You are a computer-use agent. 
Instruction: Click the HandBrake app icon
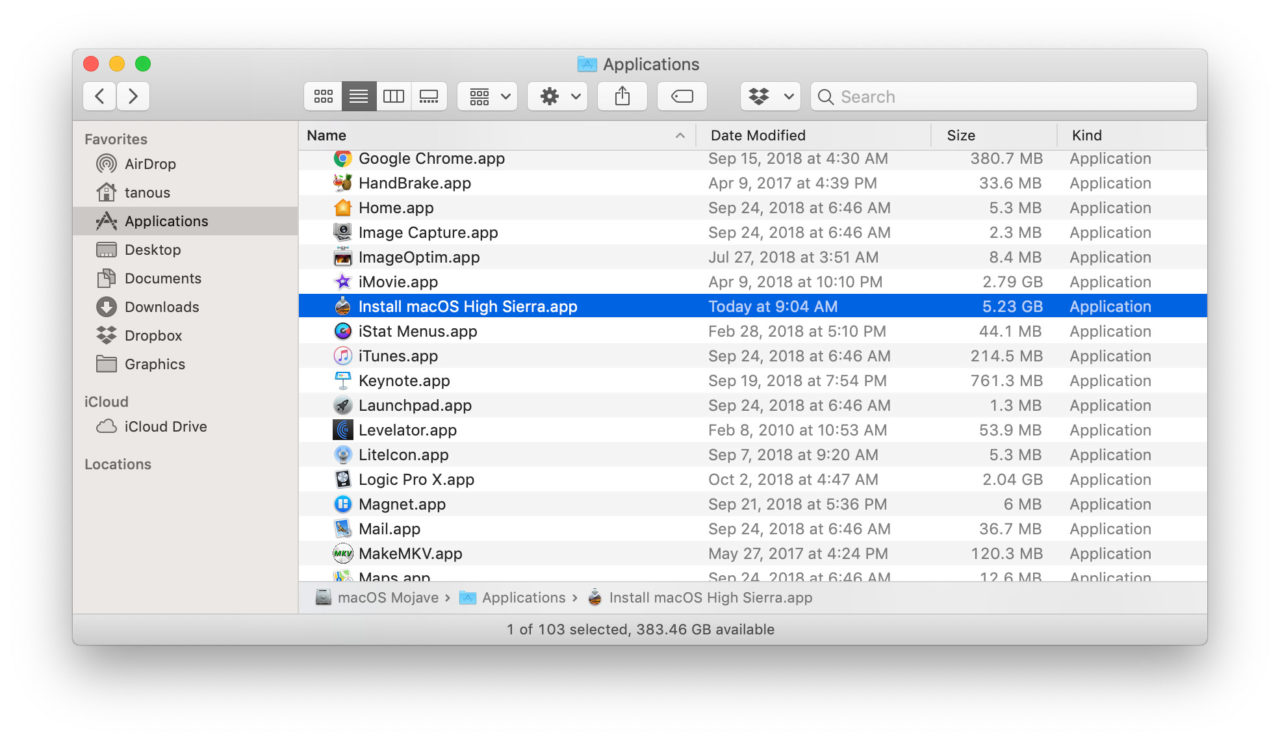343,183
